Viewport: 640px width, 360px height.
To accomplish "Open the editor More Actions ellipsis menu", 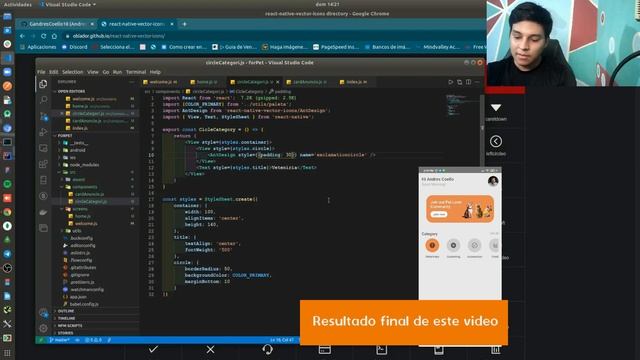I will pos(477,82).
